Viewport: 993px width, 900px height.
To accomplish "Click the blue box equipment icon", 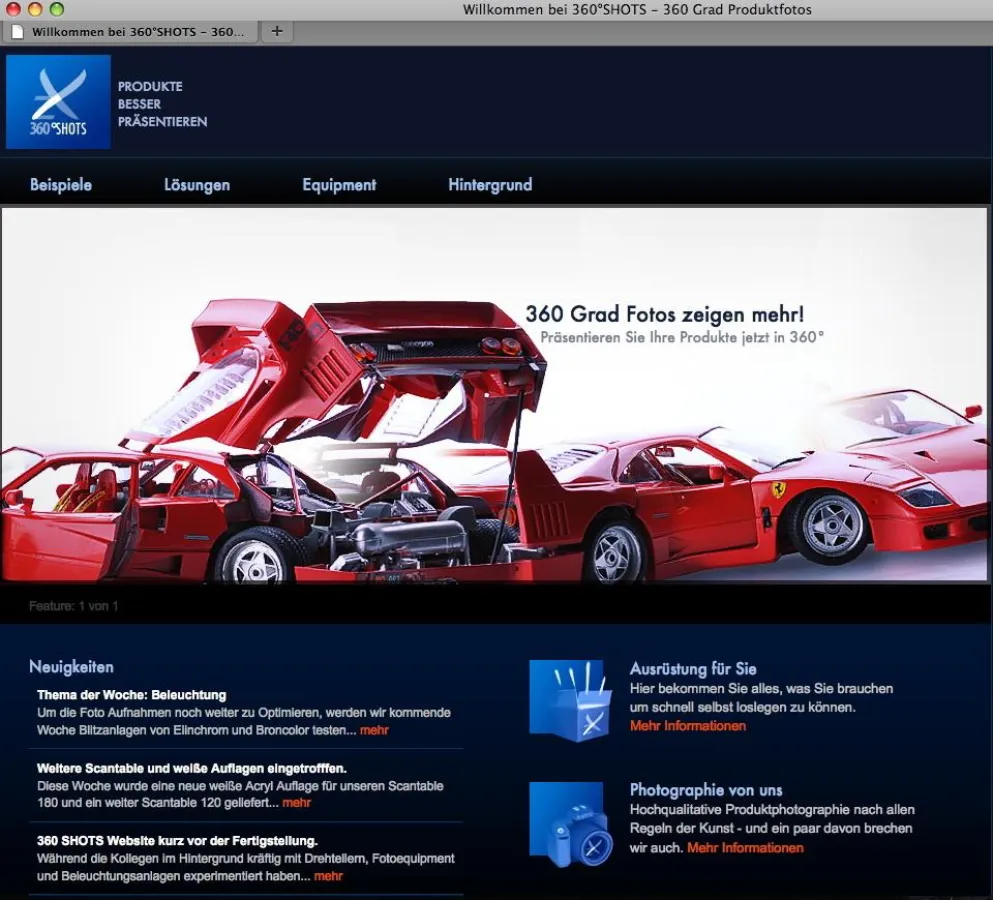I will click(x=569, y=700).
